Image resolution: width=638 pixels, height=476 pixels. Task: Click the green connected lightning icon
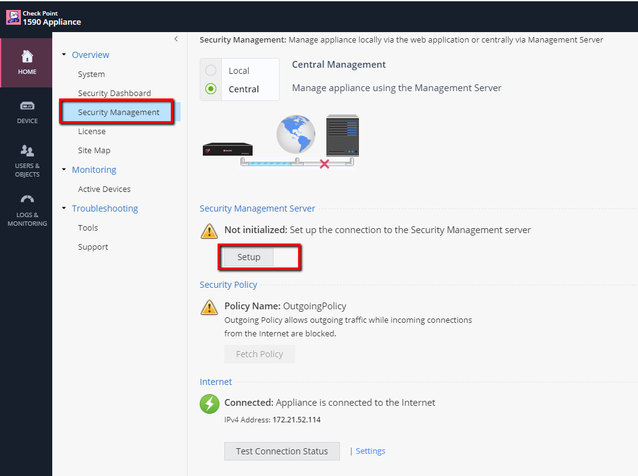(x=209, y=404)
